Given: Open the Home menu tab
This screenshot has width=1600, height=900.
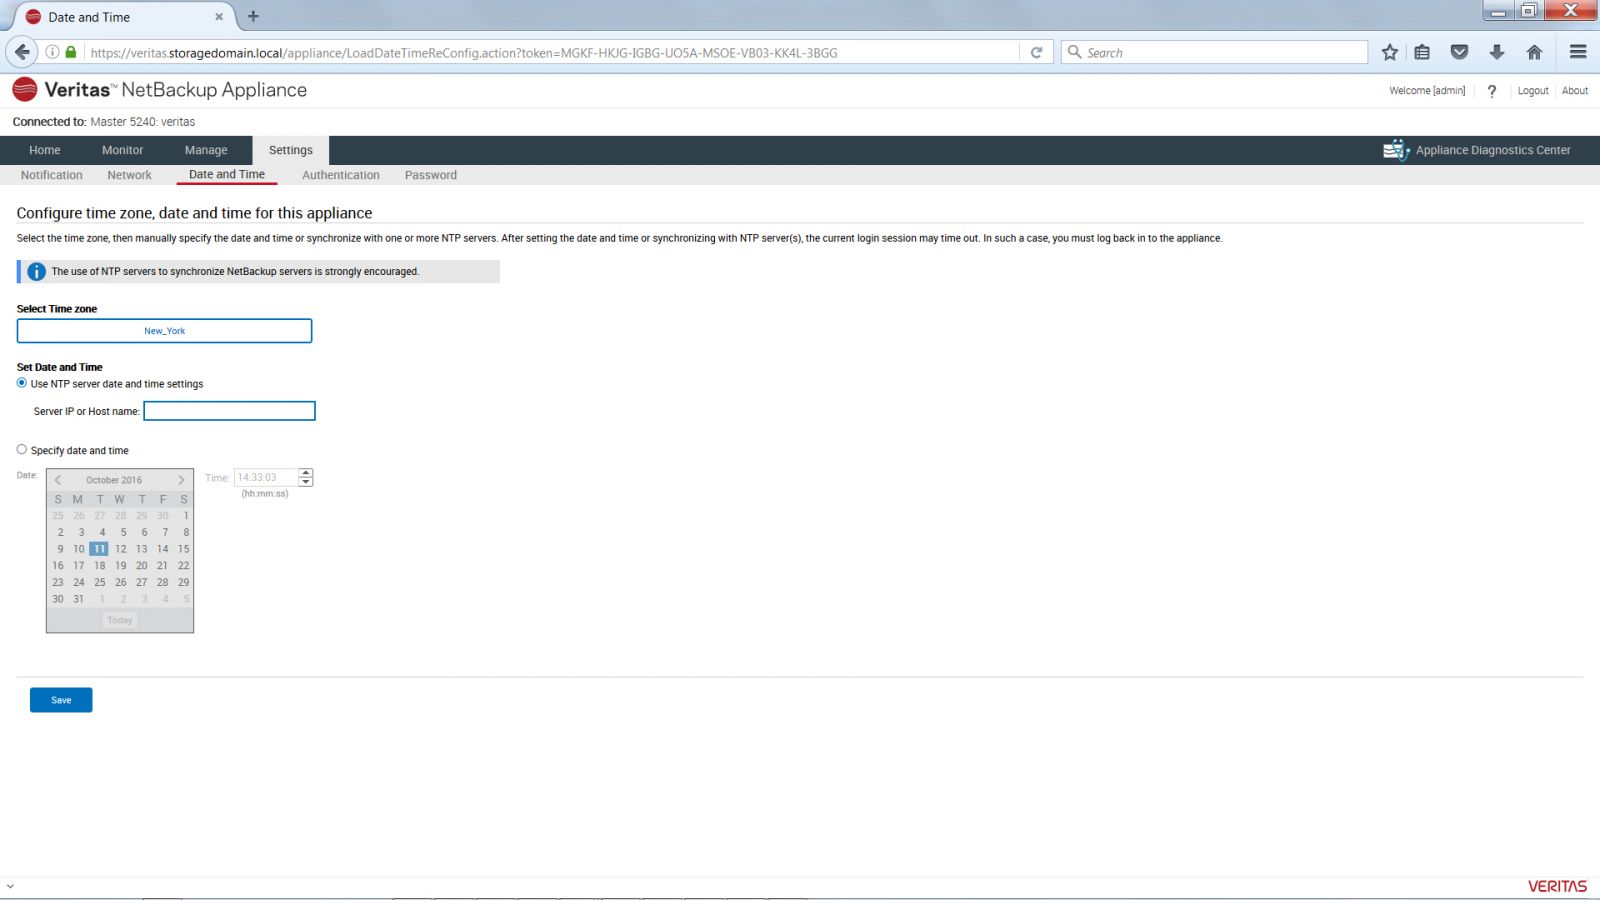Looking at the screenshot, I should (44, 150).
